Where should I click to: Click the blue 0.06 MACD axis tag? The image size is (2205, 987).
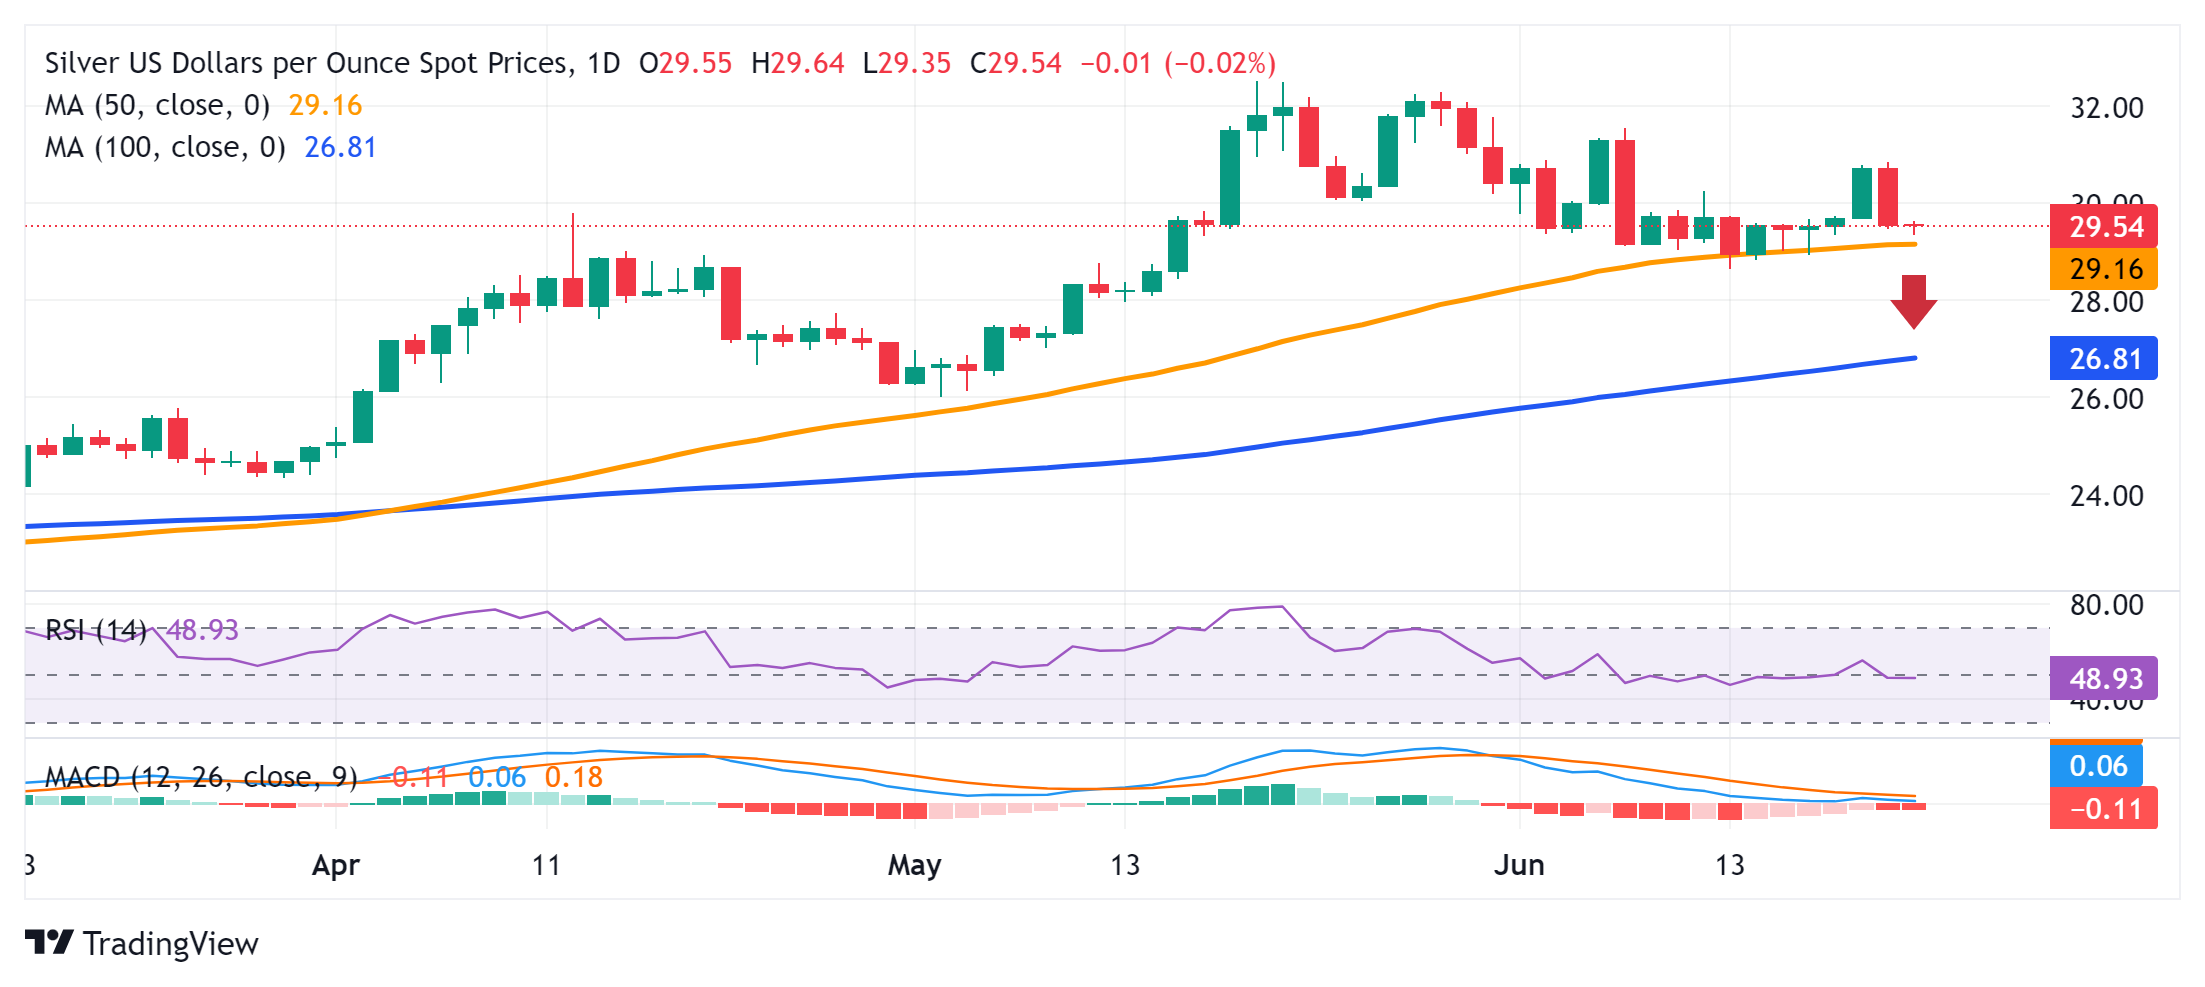pos(2096,766)
